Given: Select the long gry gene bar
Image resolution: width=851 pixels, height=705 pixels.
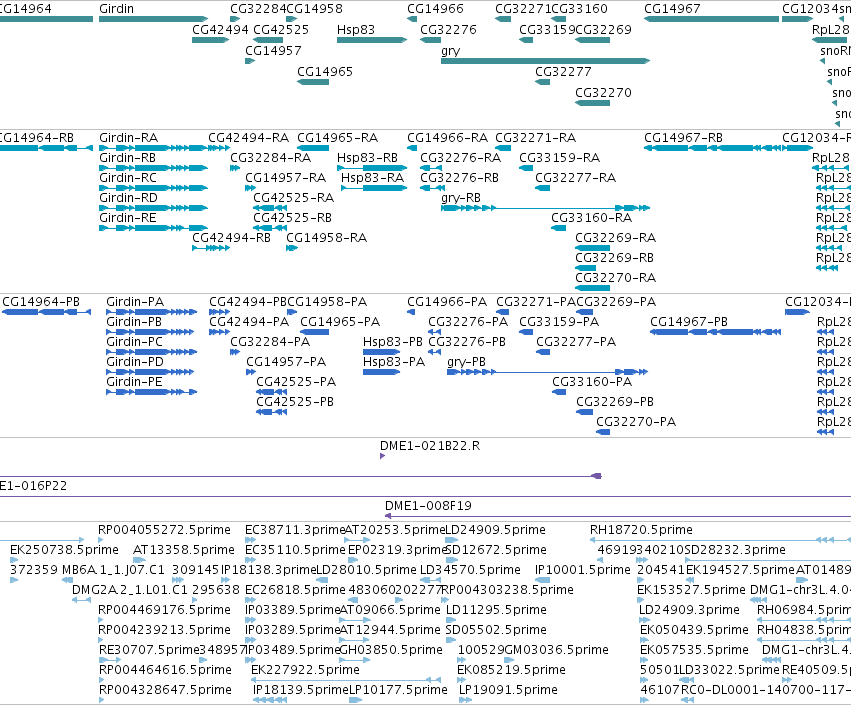Looking at the screenshot, I should click(x=545, y=61).
